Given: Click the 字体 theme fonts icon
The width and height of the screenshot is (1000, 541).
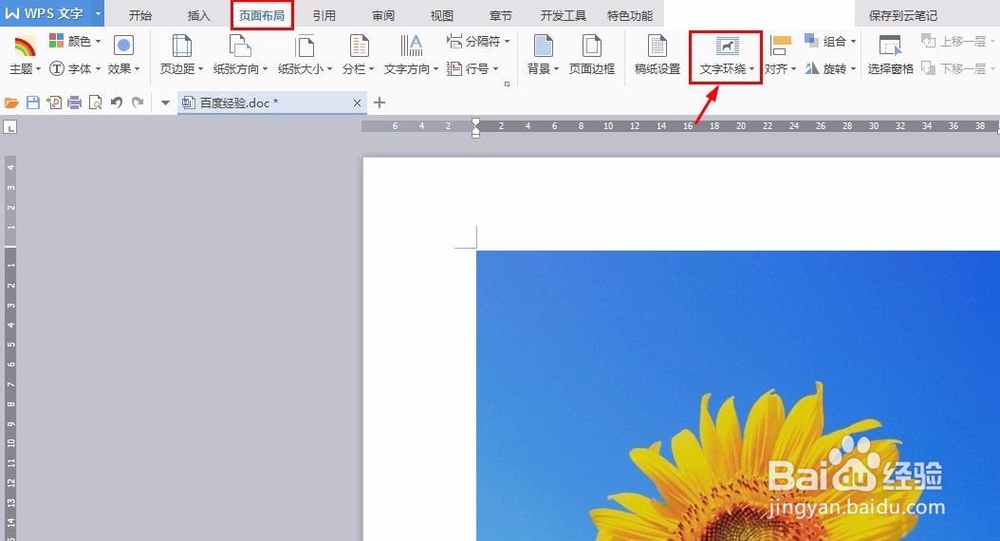Looking at the screenshot, I should pos(57,68).
